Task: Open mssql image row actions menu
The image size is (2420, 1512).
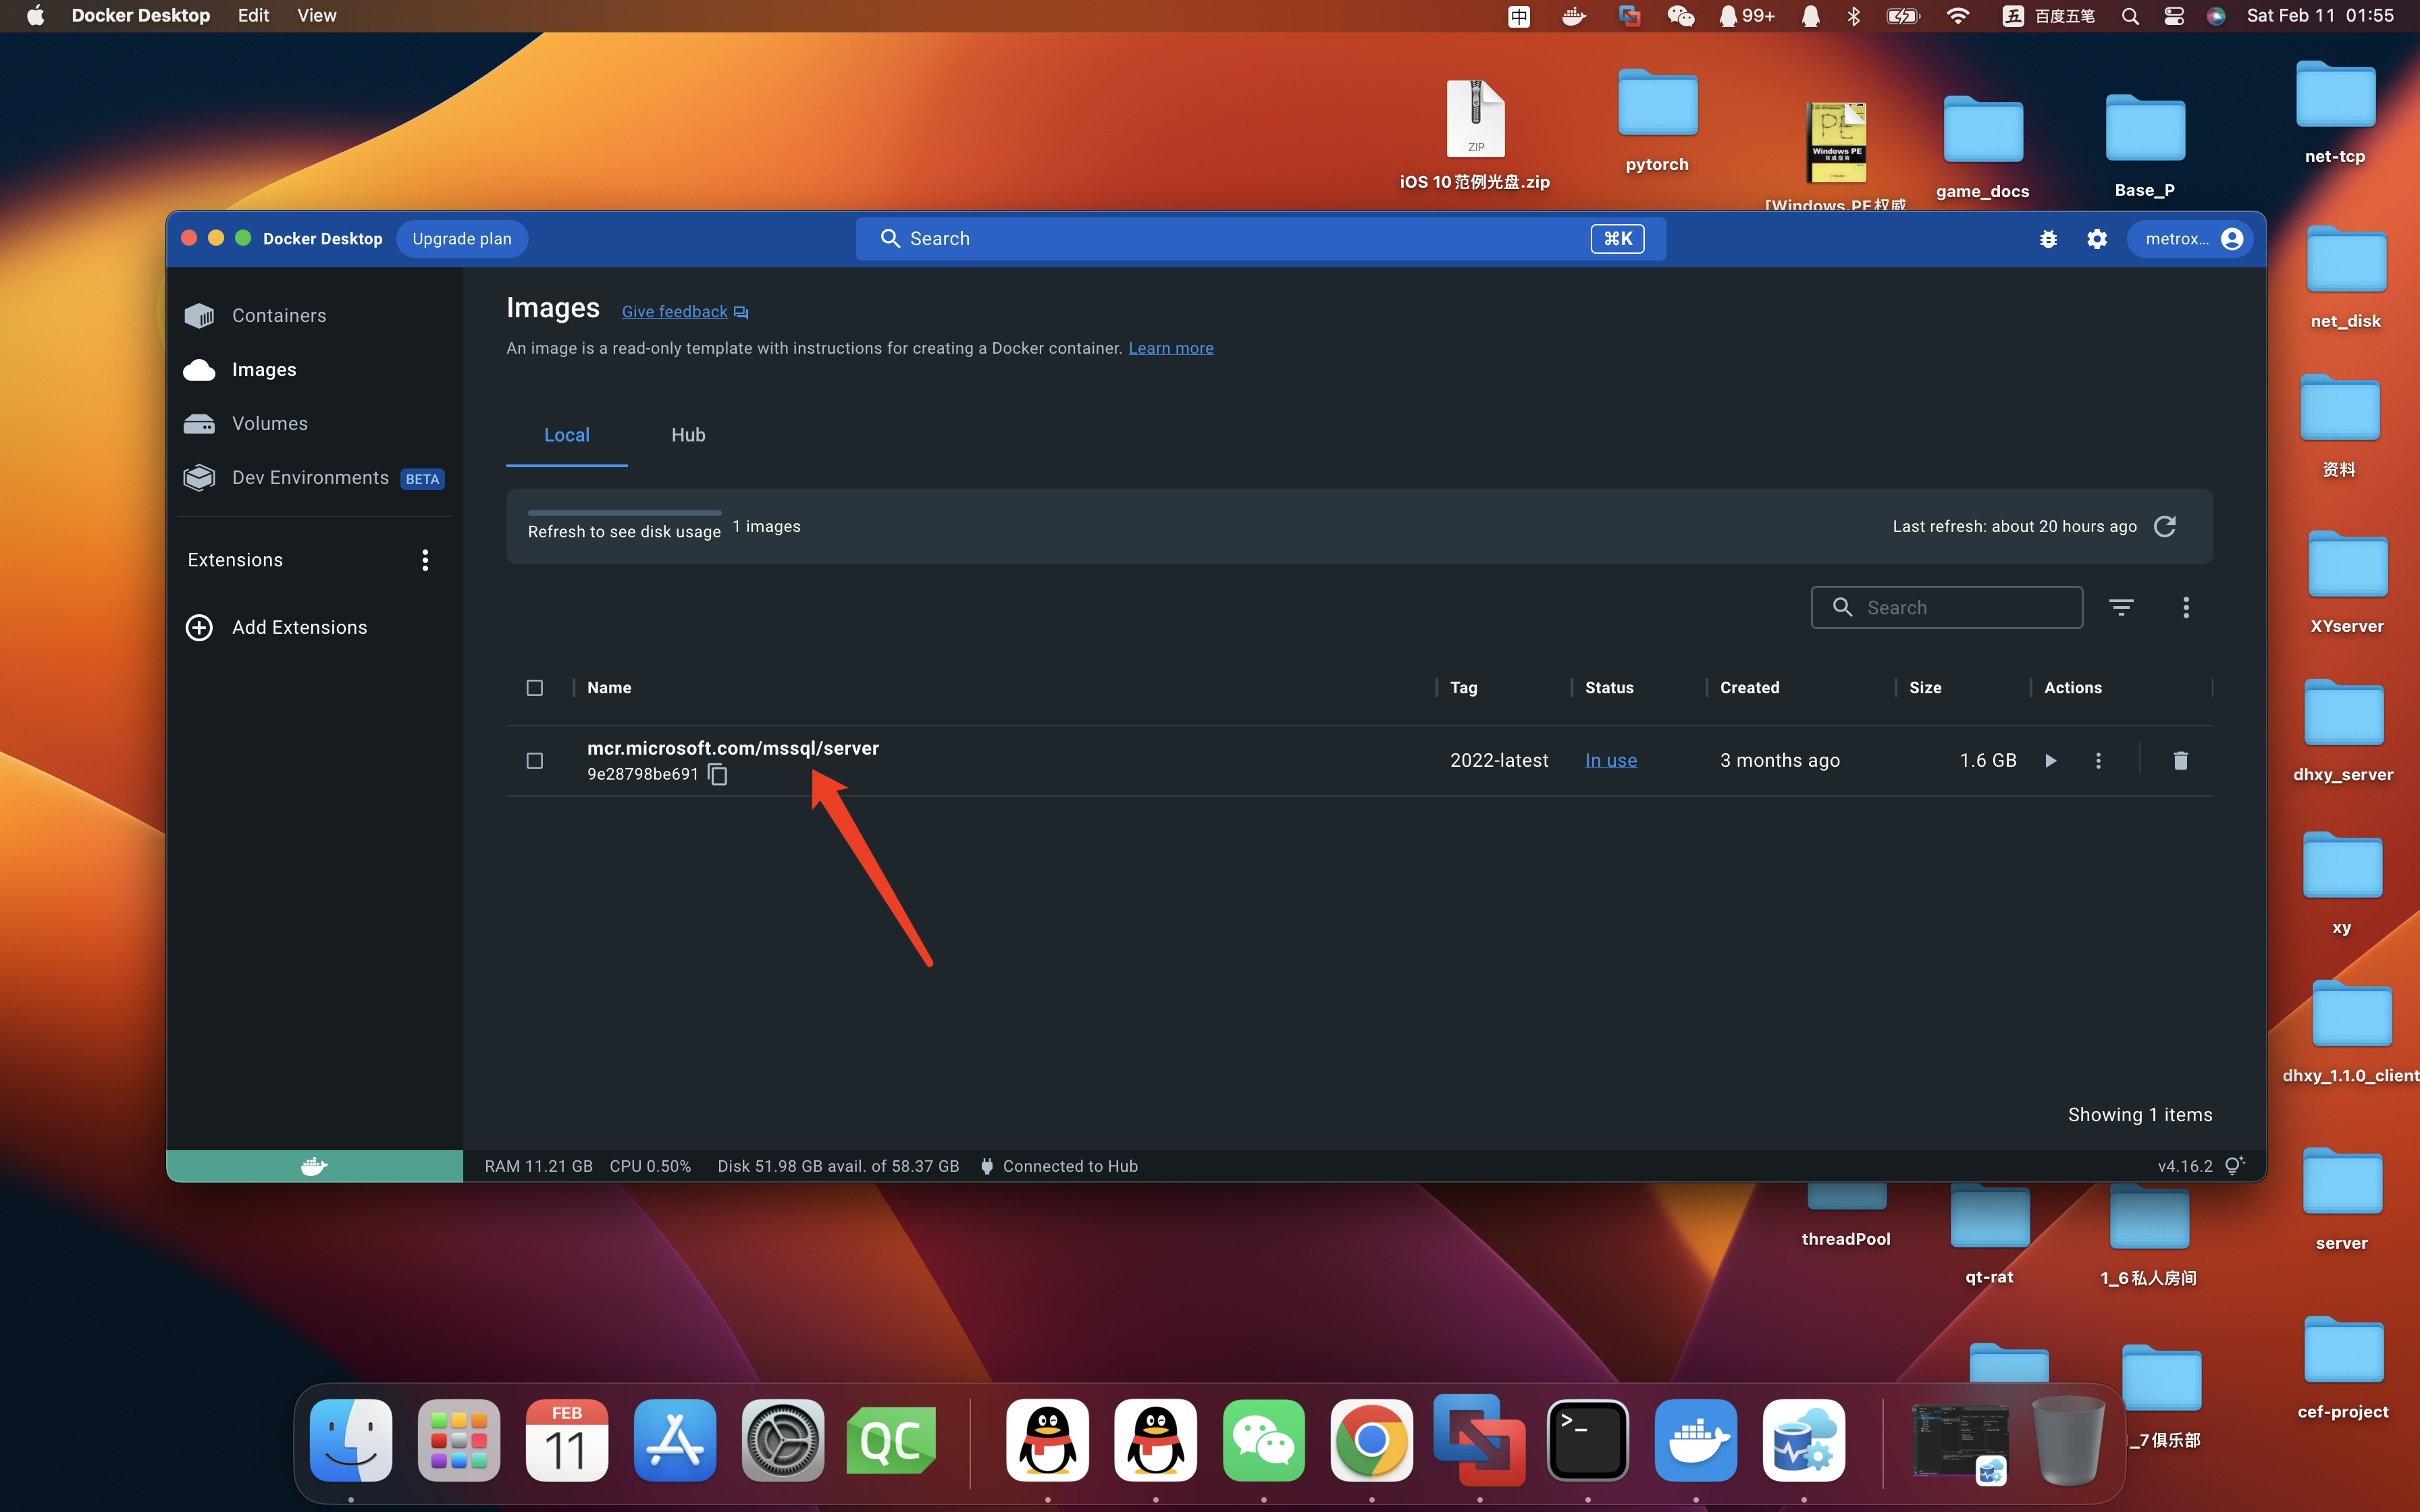Action: click(2098, 760)
